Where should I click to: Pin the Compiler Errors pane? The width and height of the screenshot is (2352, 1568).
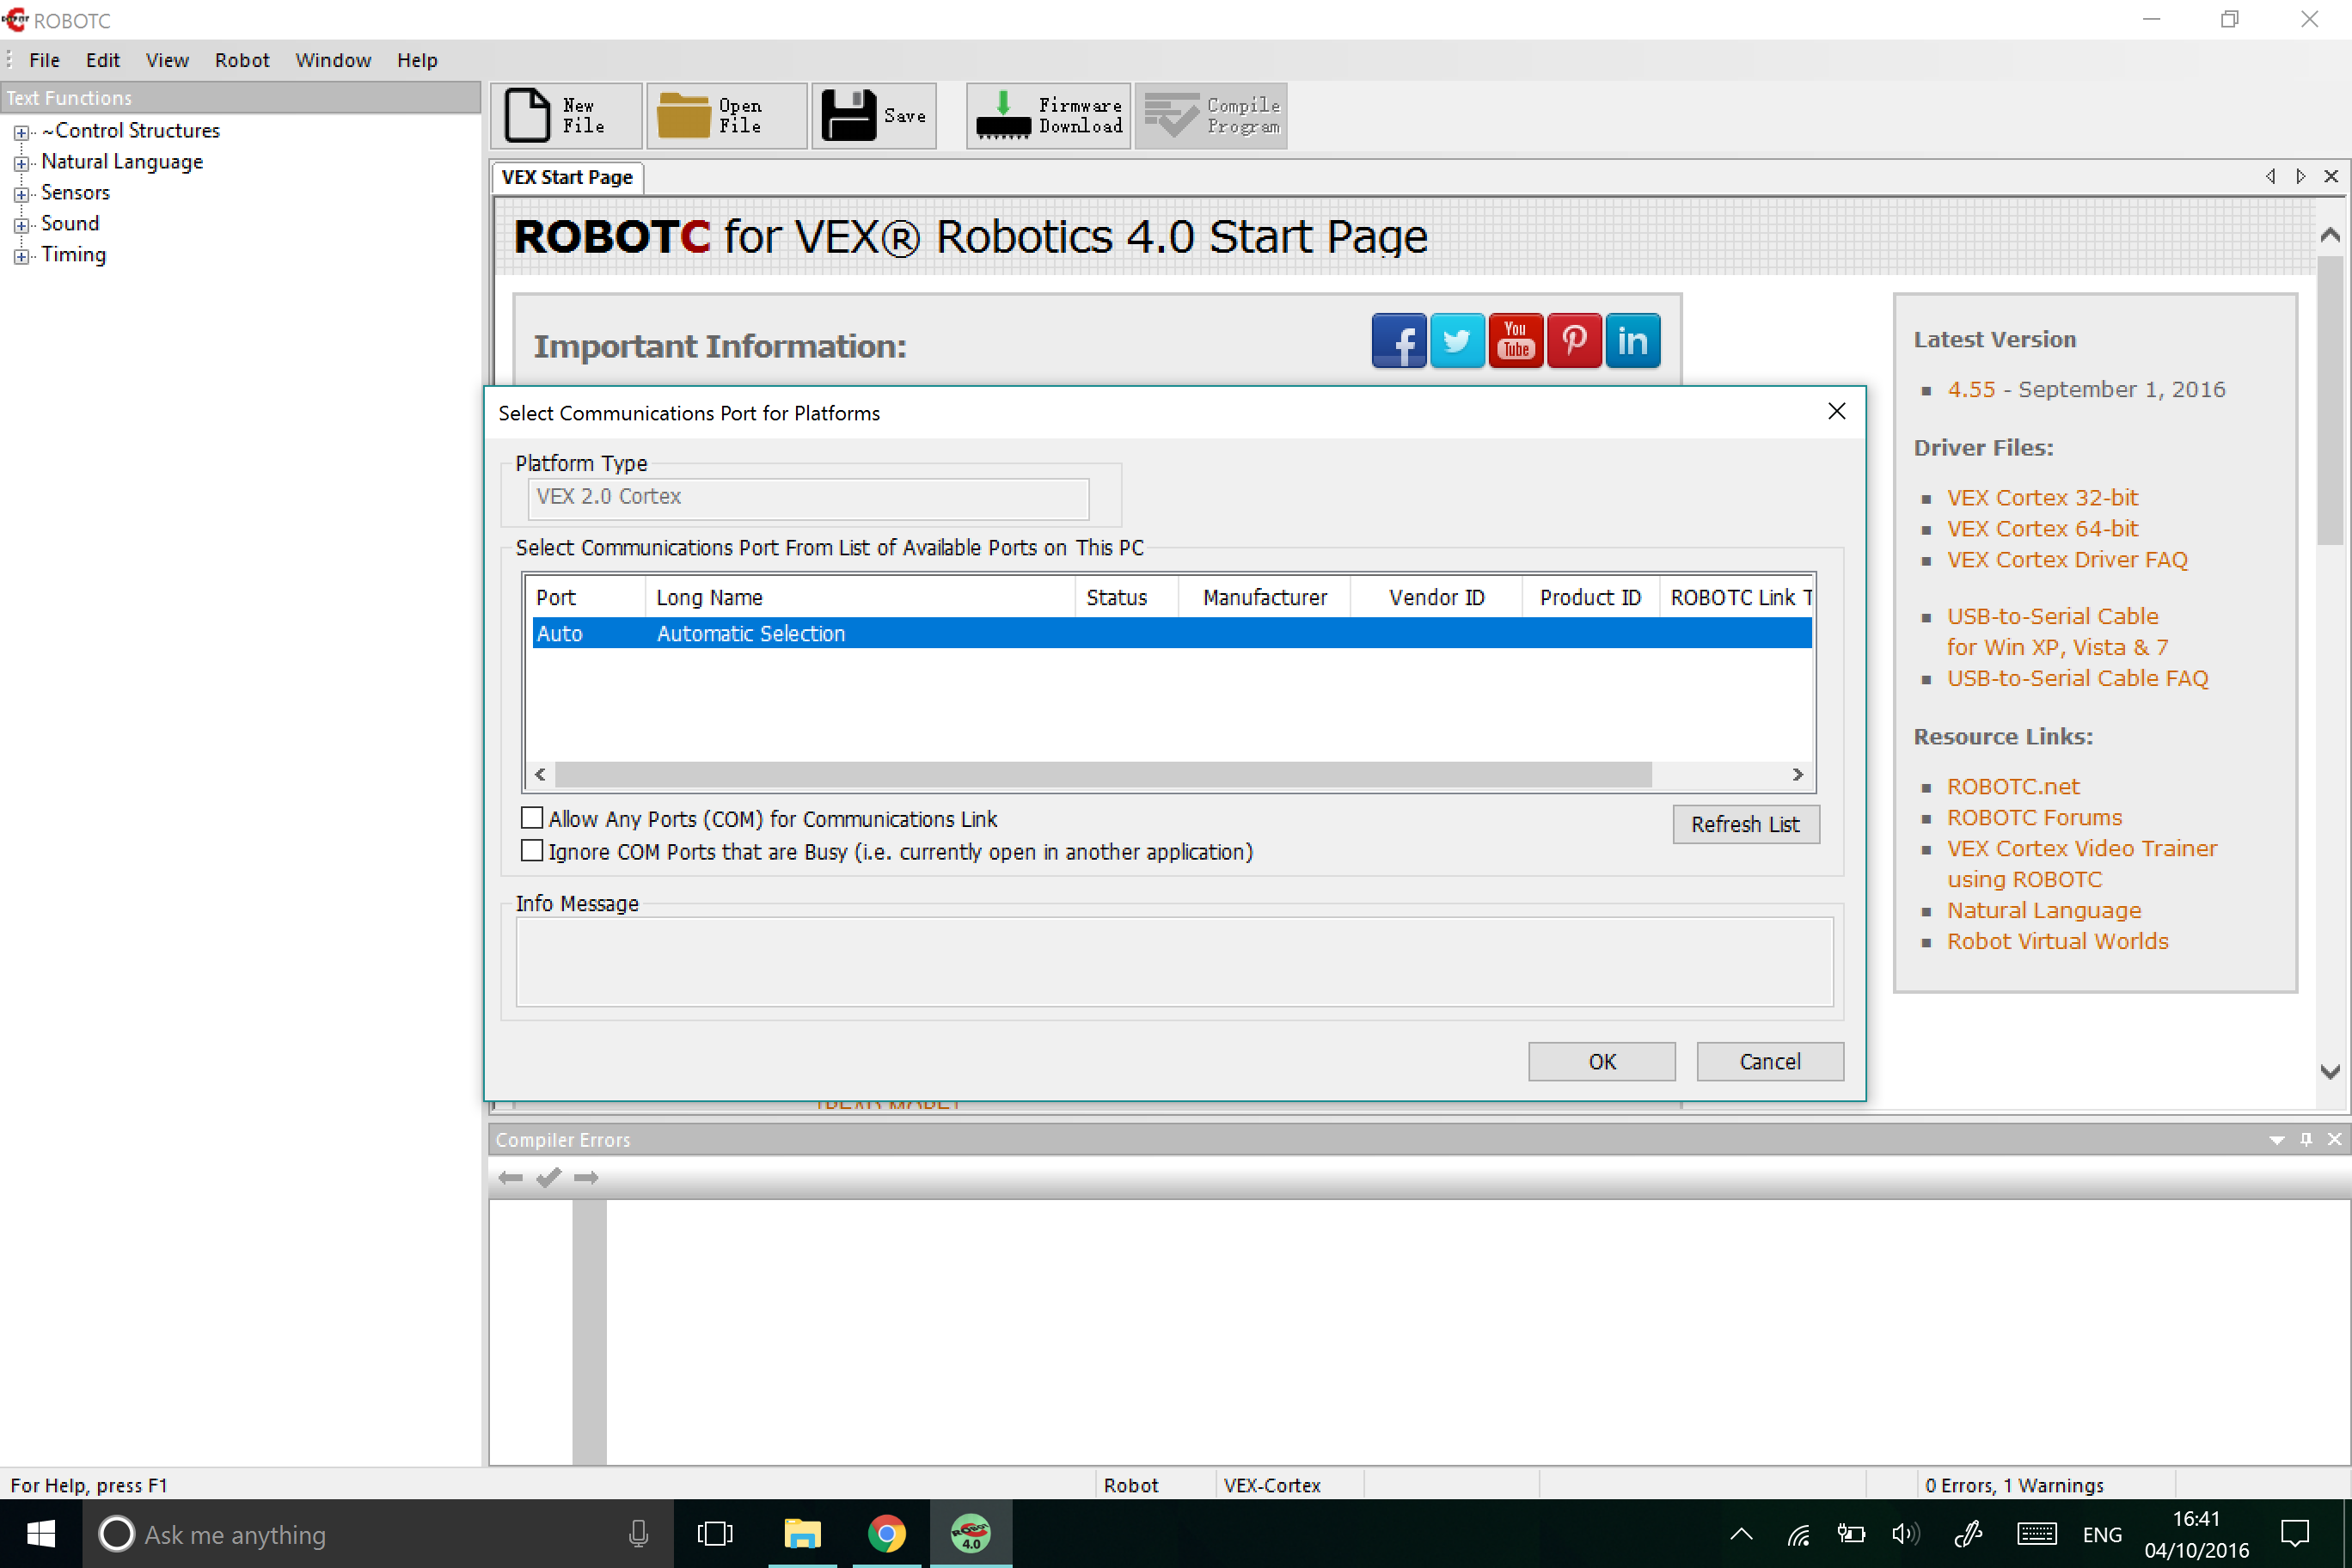[2306, 1139]
